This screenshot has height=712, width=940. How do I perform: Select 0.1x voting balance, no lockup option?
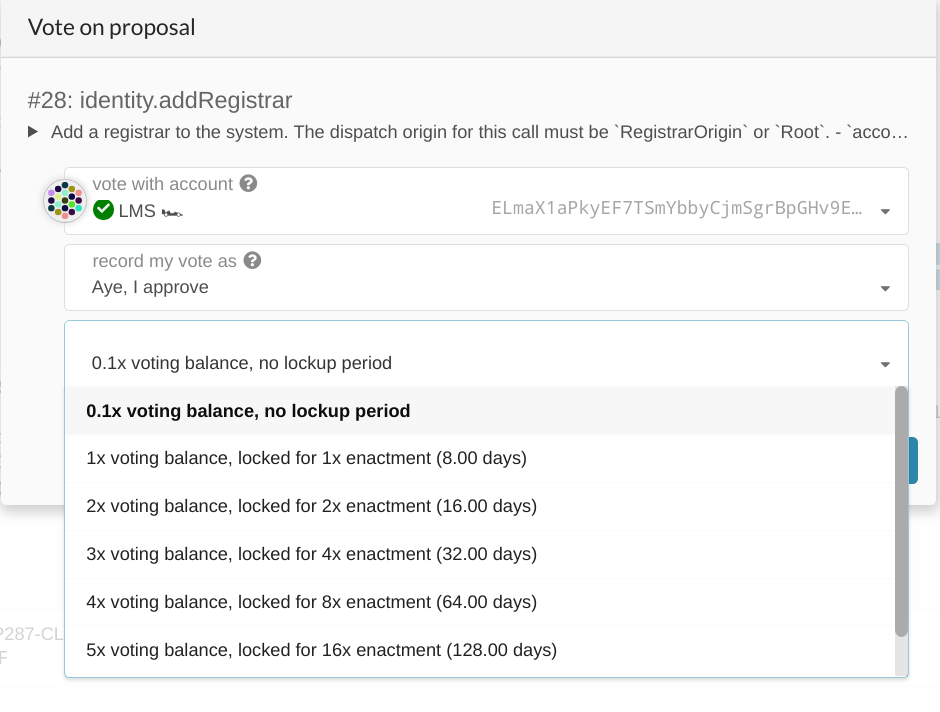(x=248, y=411)
